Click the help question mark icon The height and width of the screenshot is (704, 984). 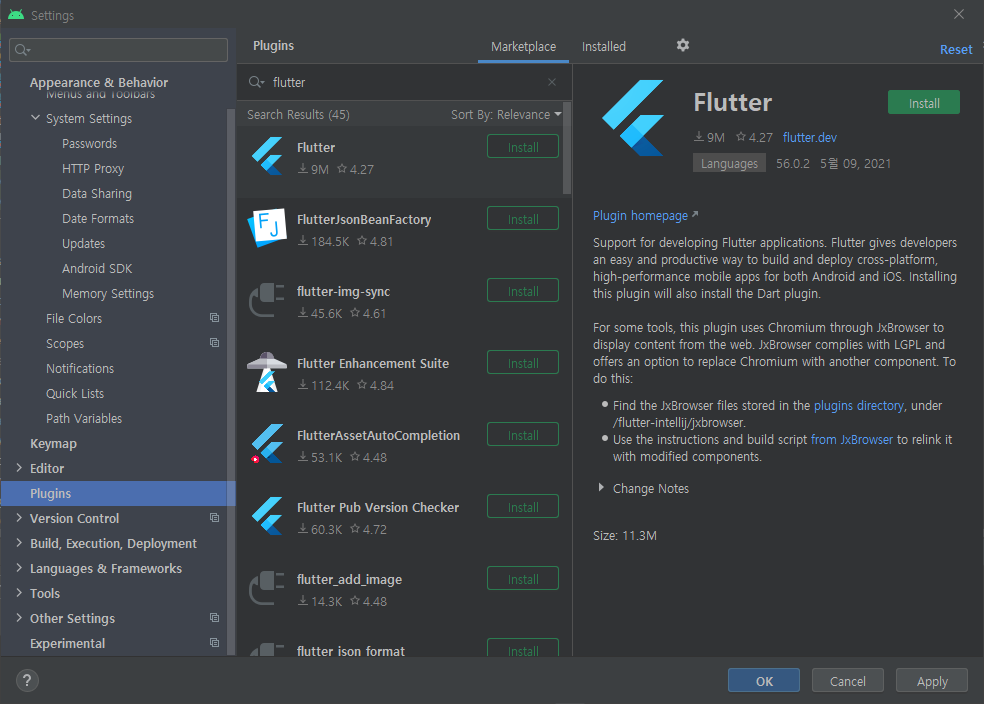[27, 681]
